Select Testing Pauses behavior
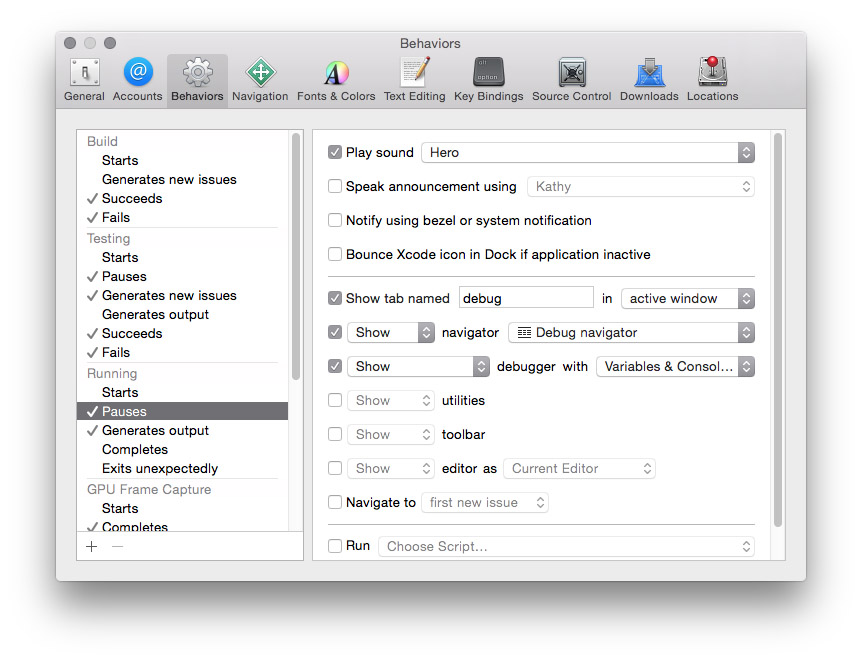The width and height of the screenshot is (862, 661). tap(183, 276)
